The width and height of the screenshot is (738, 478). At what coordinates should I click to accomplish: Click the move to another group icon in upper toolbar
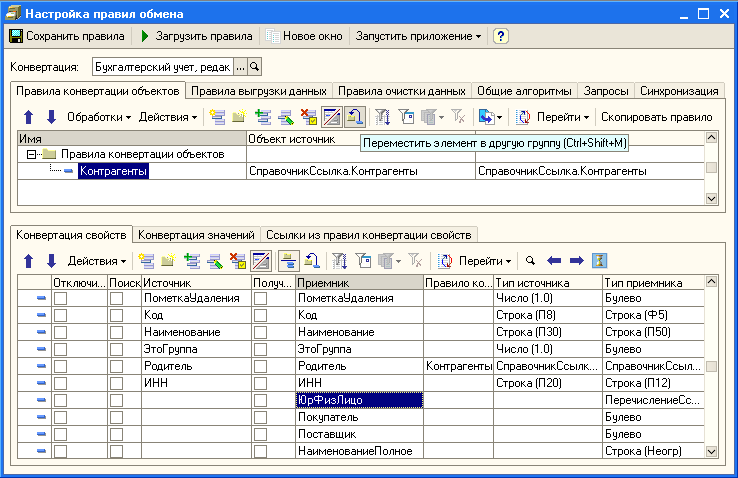(x=353, y=117)
